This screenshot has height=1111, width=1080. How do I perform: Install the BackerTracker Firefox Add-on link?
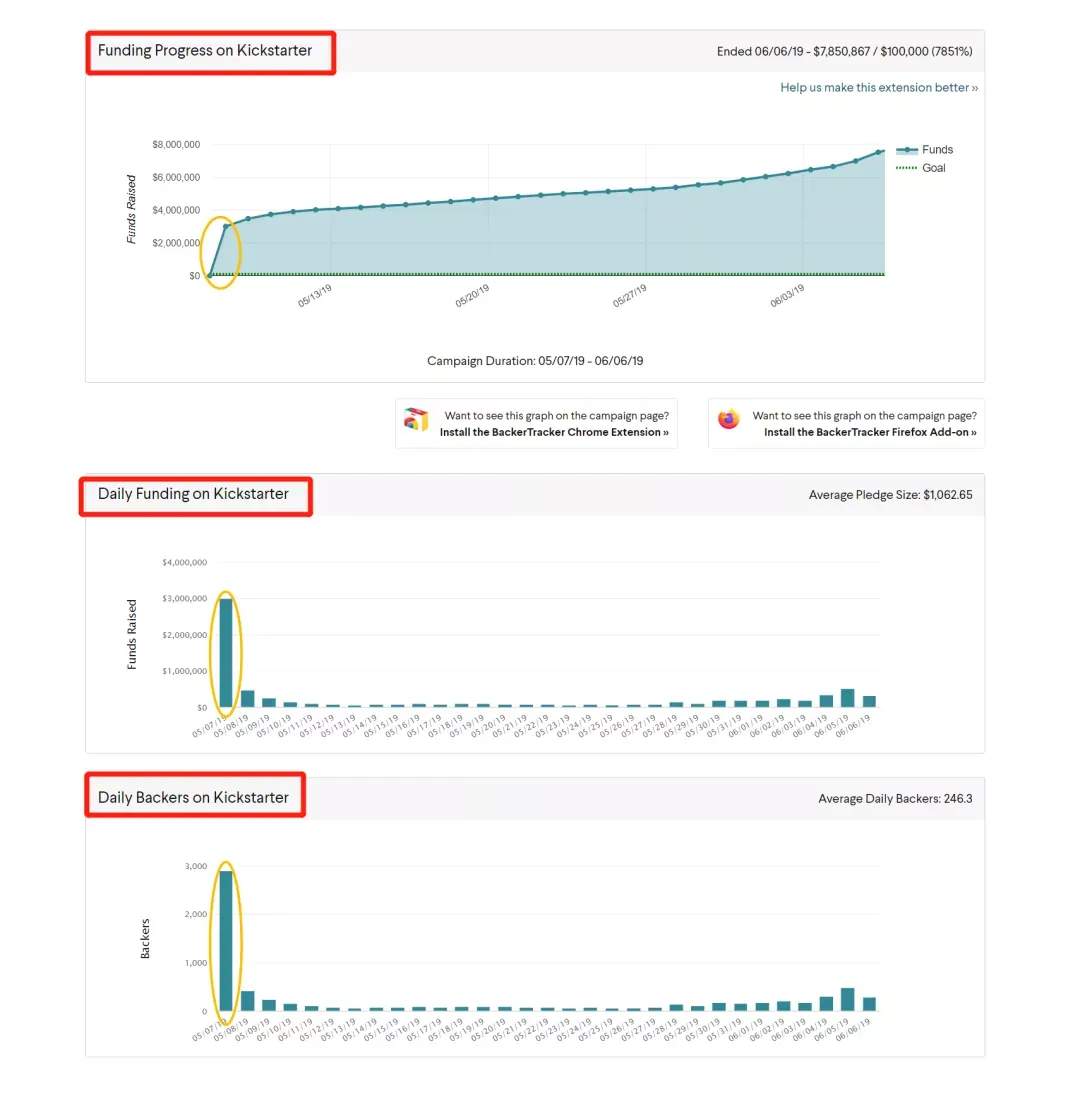tap(870, 432)
